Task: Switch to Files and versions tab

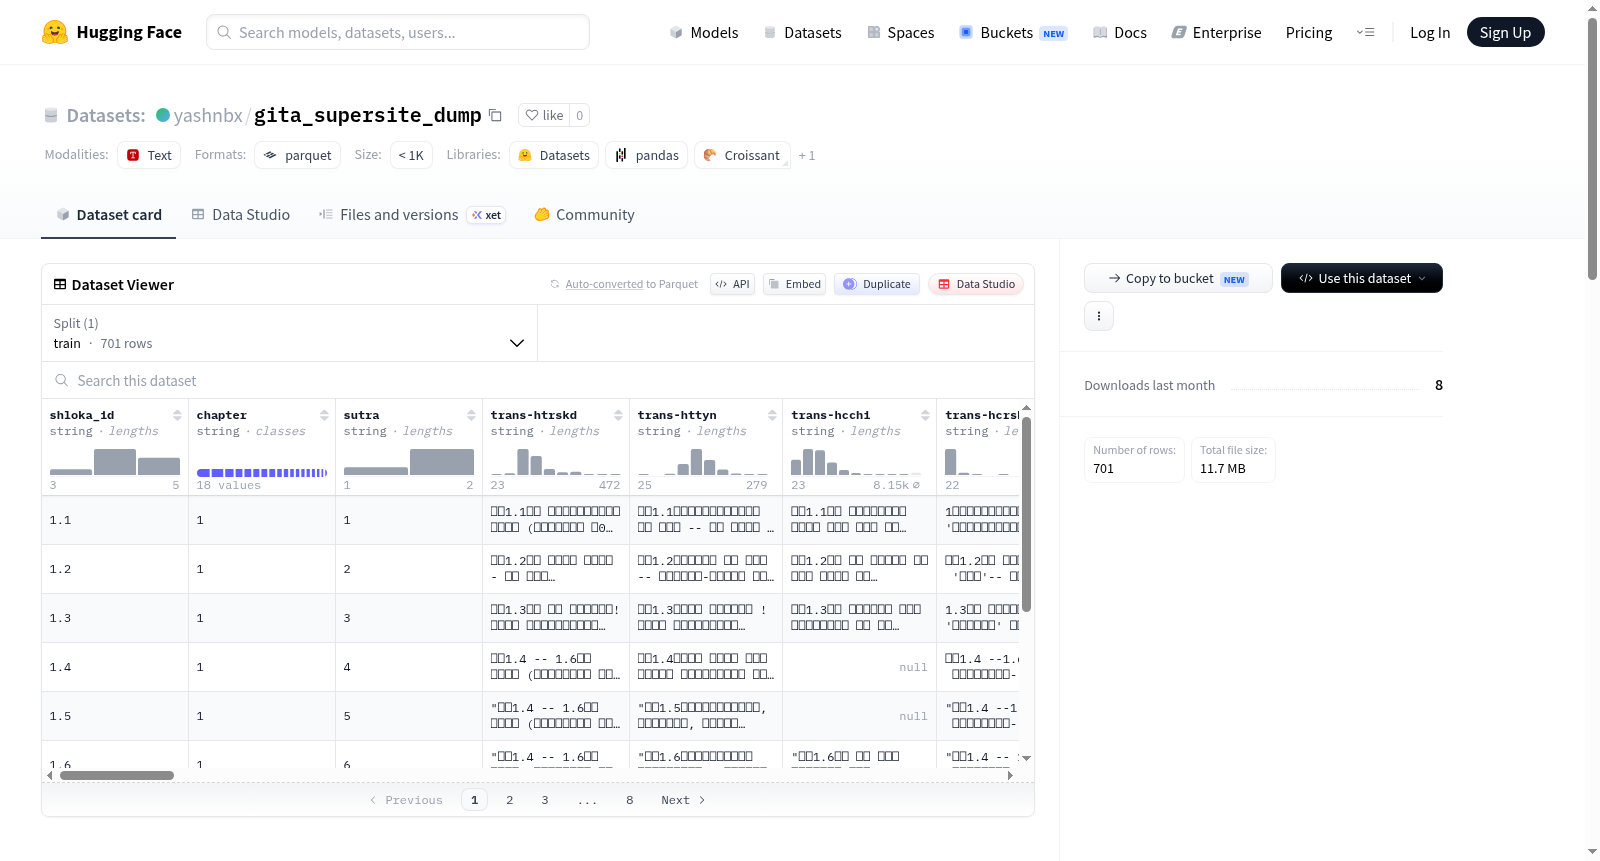Action: coord(412,215)
